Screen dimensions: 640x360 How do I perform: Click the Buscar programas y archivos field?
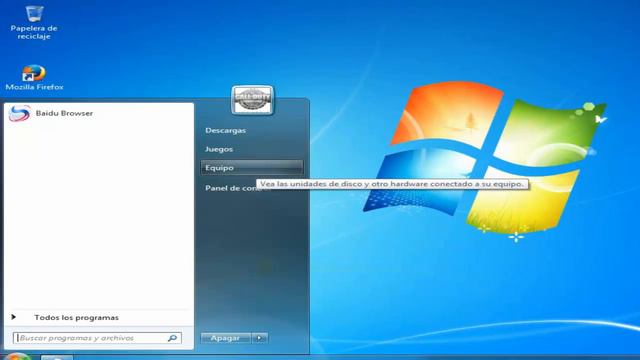coord(97,338)
